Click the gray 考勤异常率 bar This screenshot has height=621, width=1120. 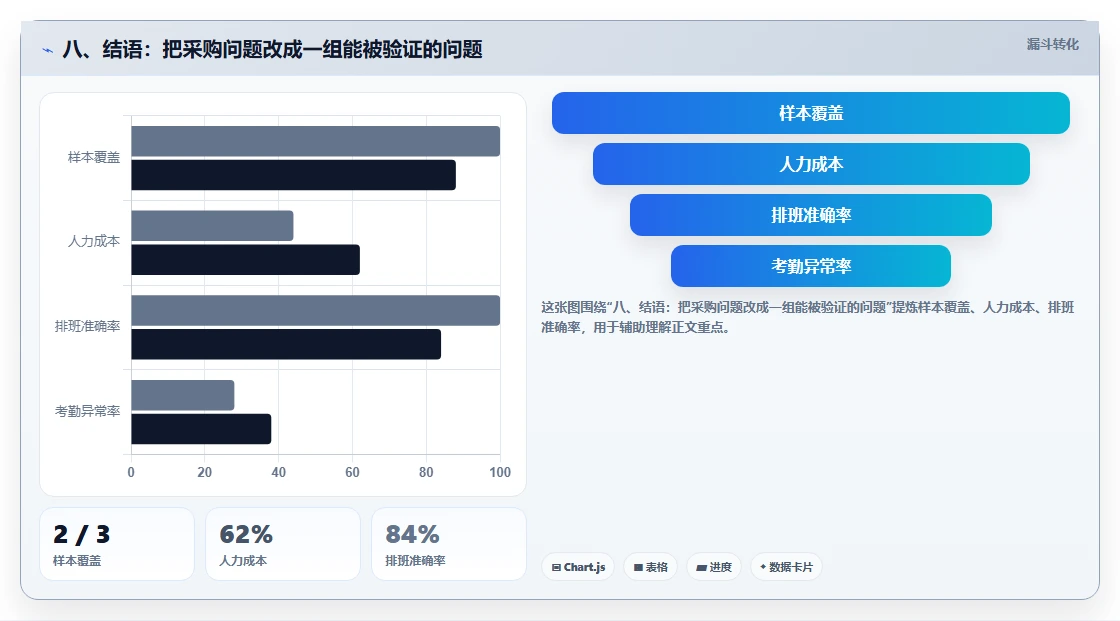[183, 395]
